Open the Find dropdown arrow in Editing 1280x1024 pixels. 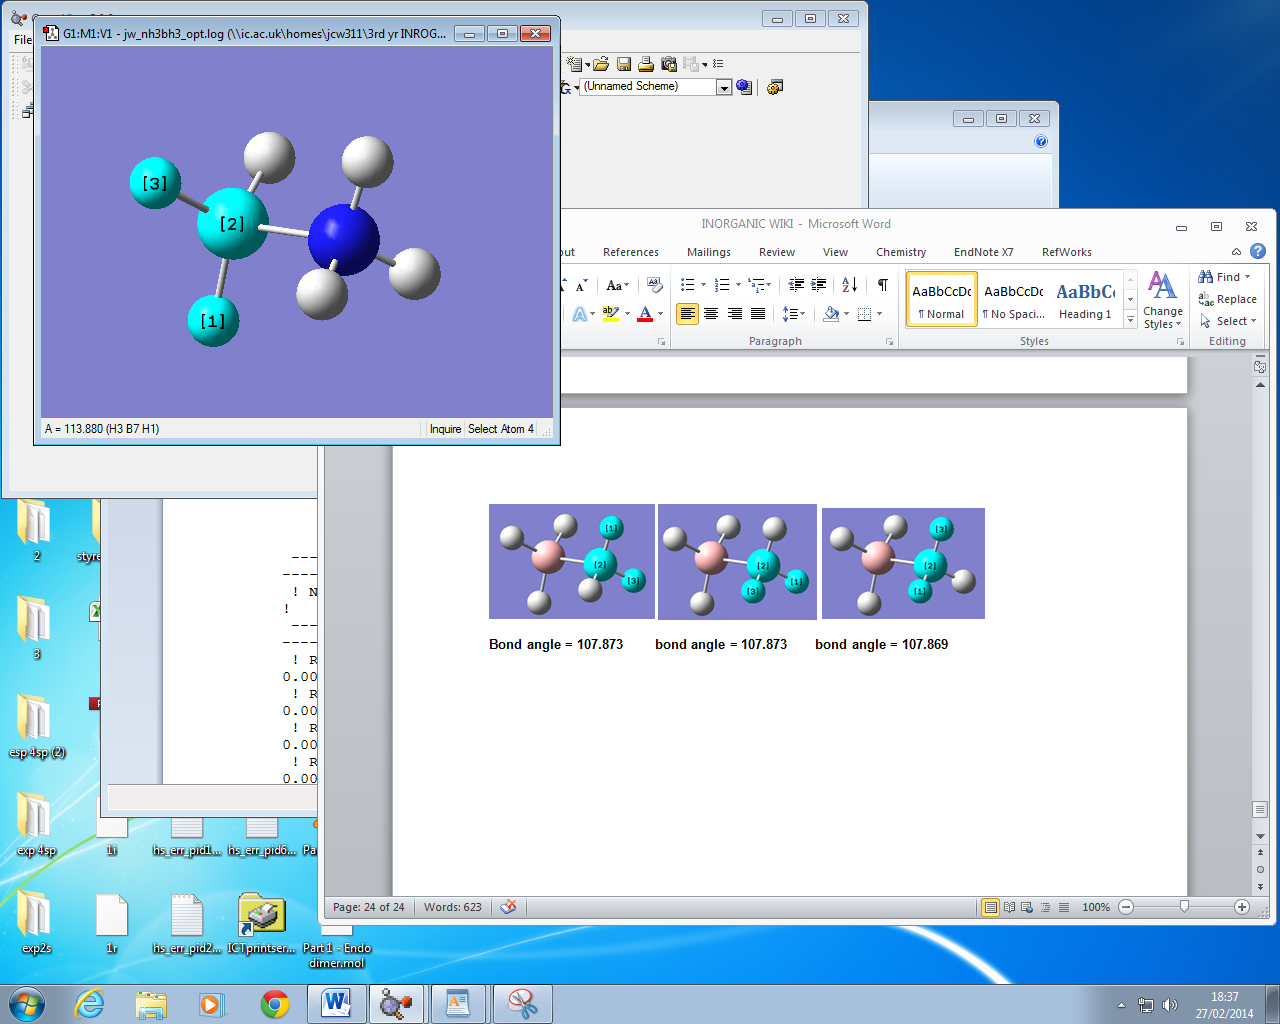coord(1247,277)
